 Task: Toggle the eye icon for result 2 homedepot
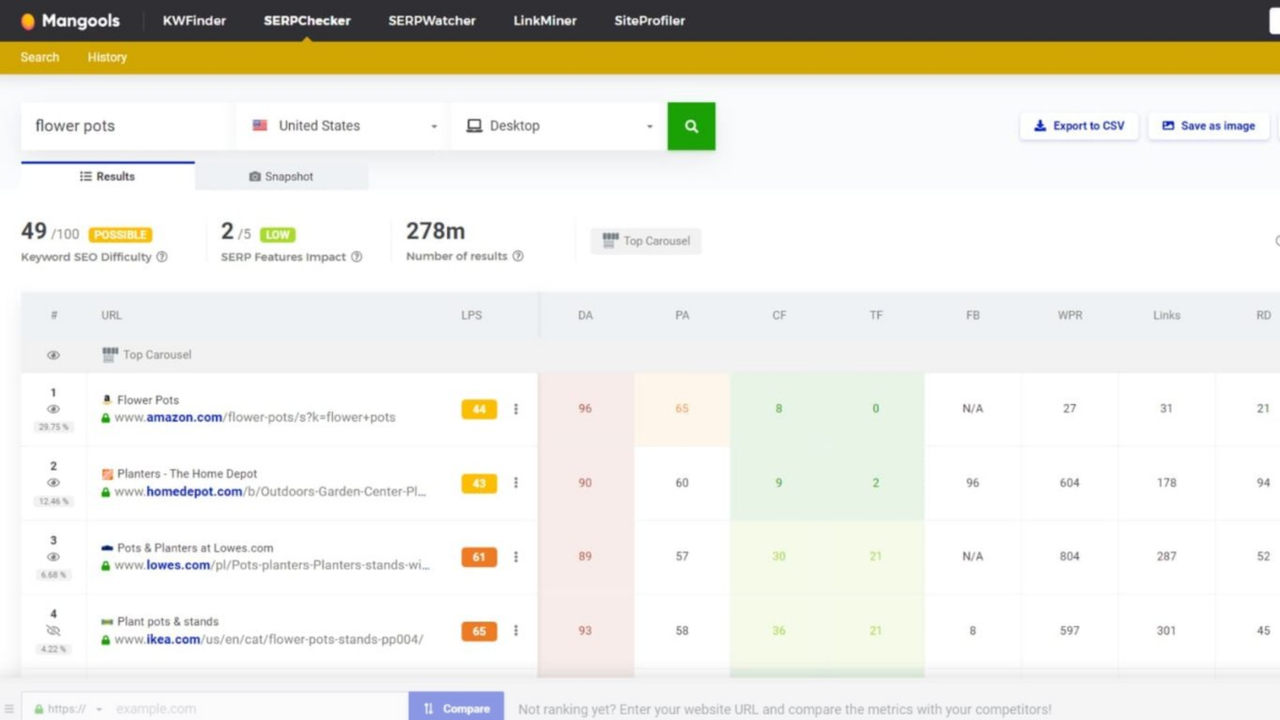pos(54,483)
